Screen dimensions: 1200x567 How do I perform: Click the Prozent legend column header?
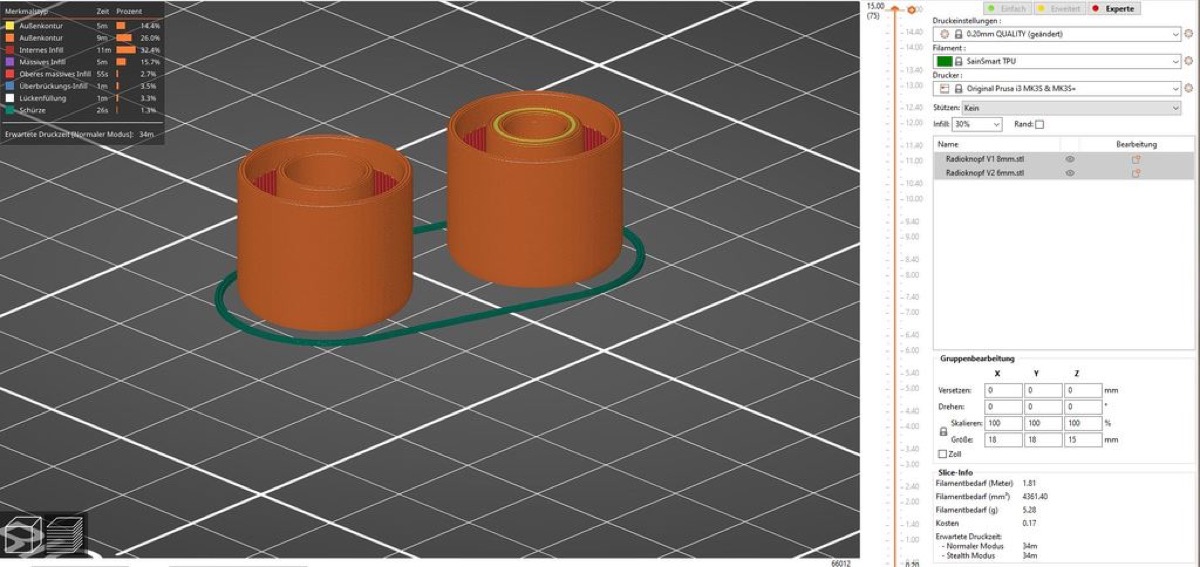click(x=131, y=10)
